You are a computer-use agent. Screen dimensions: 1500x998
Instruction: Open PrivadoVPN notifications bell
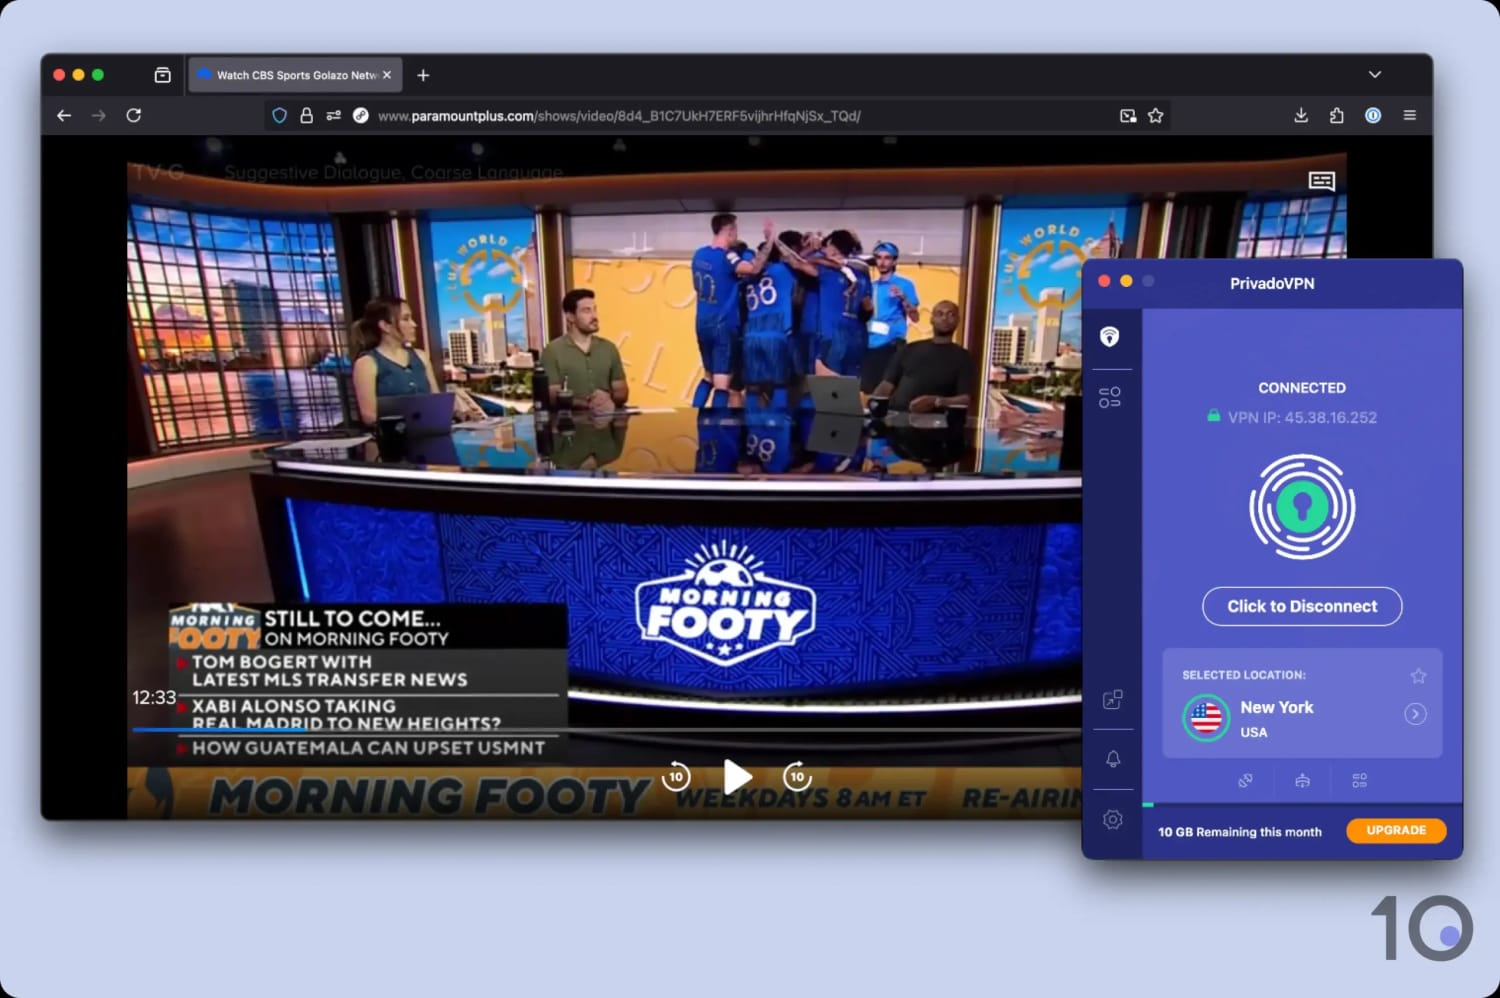click(1113, 759)
